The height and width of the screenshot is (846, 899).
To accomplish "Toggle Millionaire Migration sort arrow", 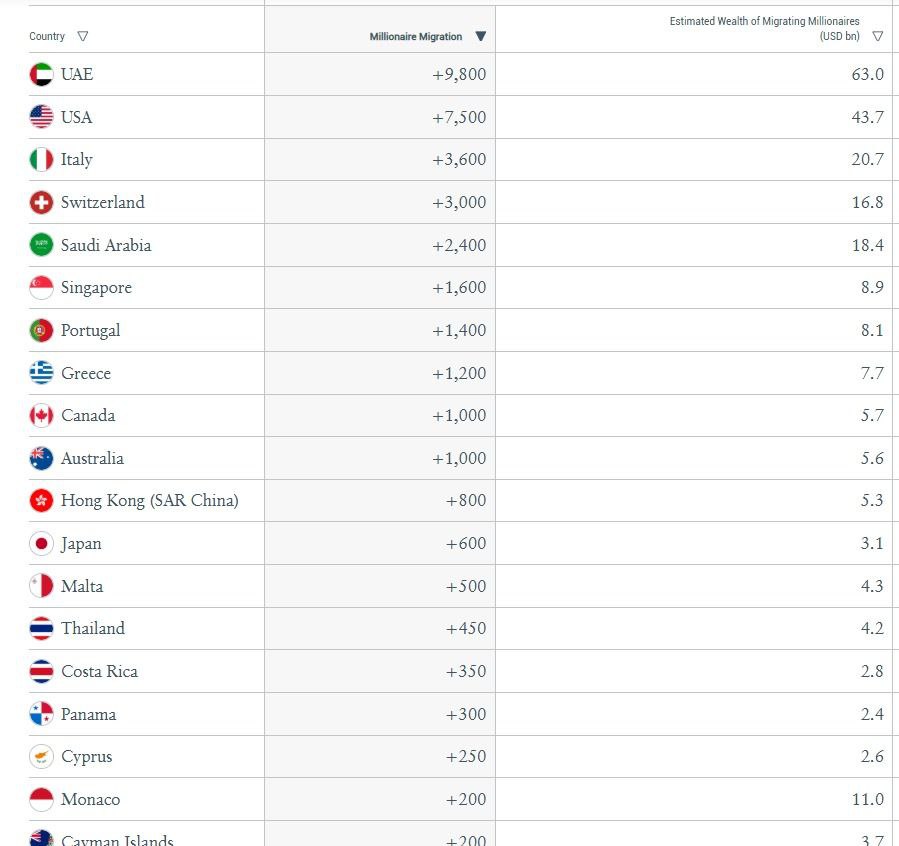I will pyautogui.click(x=480, y=37).
